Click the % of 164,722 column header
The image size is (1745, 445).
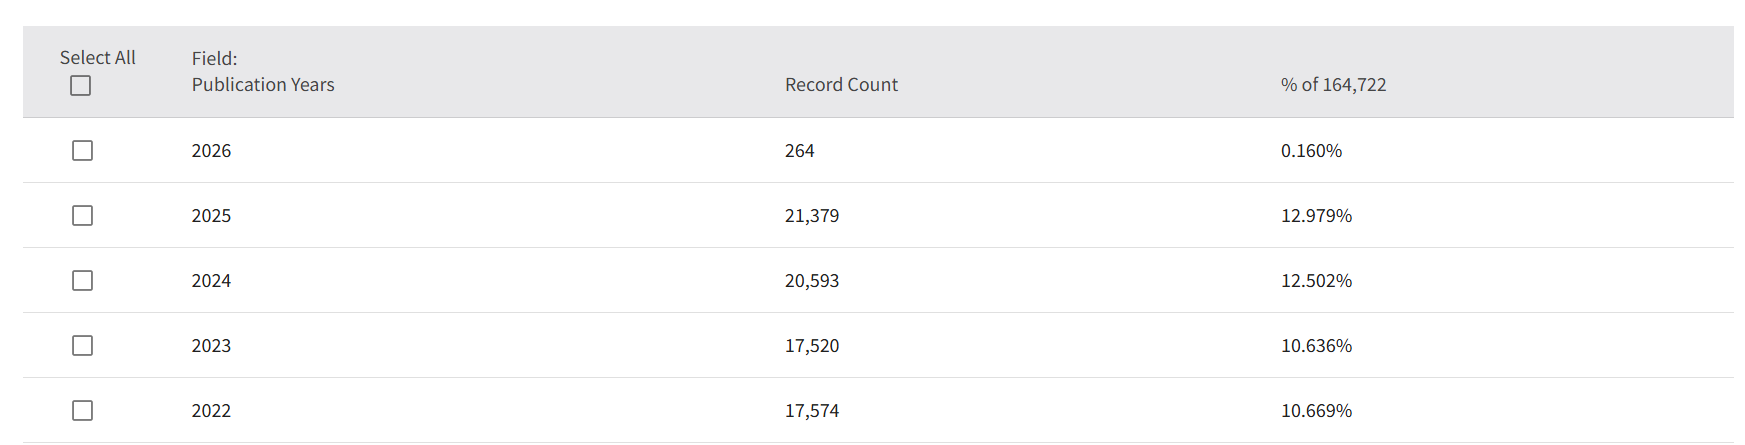(x=1333, y=85)
